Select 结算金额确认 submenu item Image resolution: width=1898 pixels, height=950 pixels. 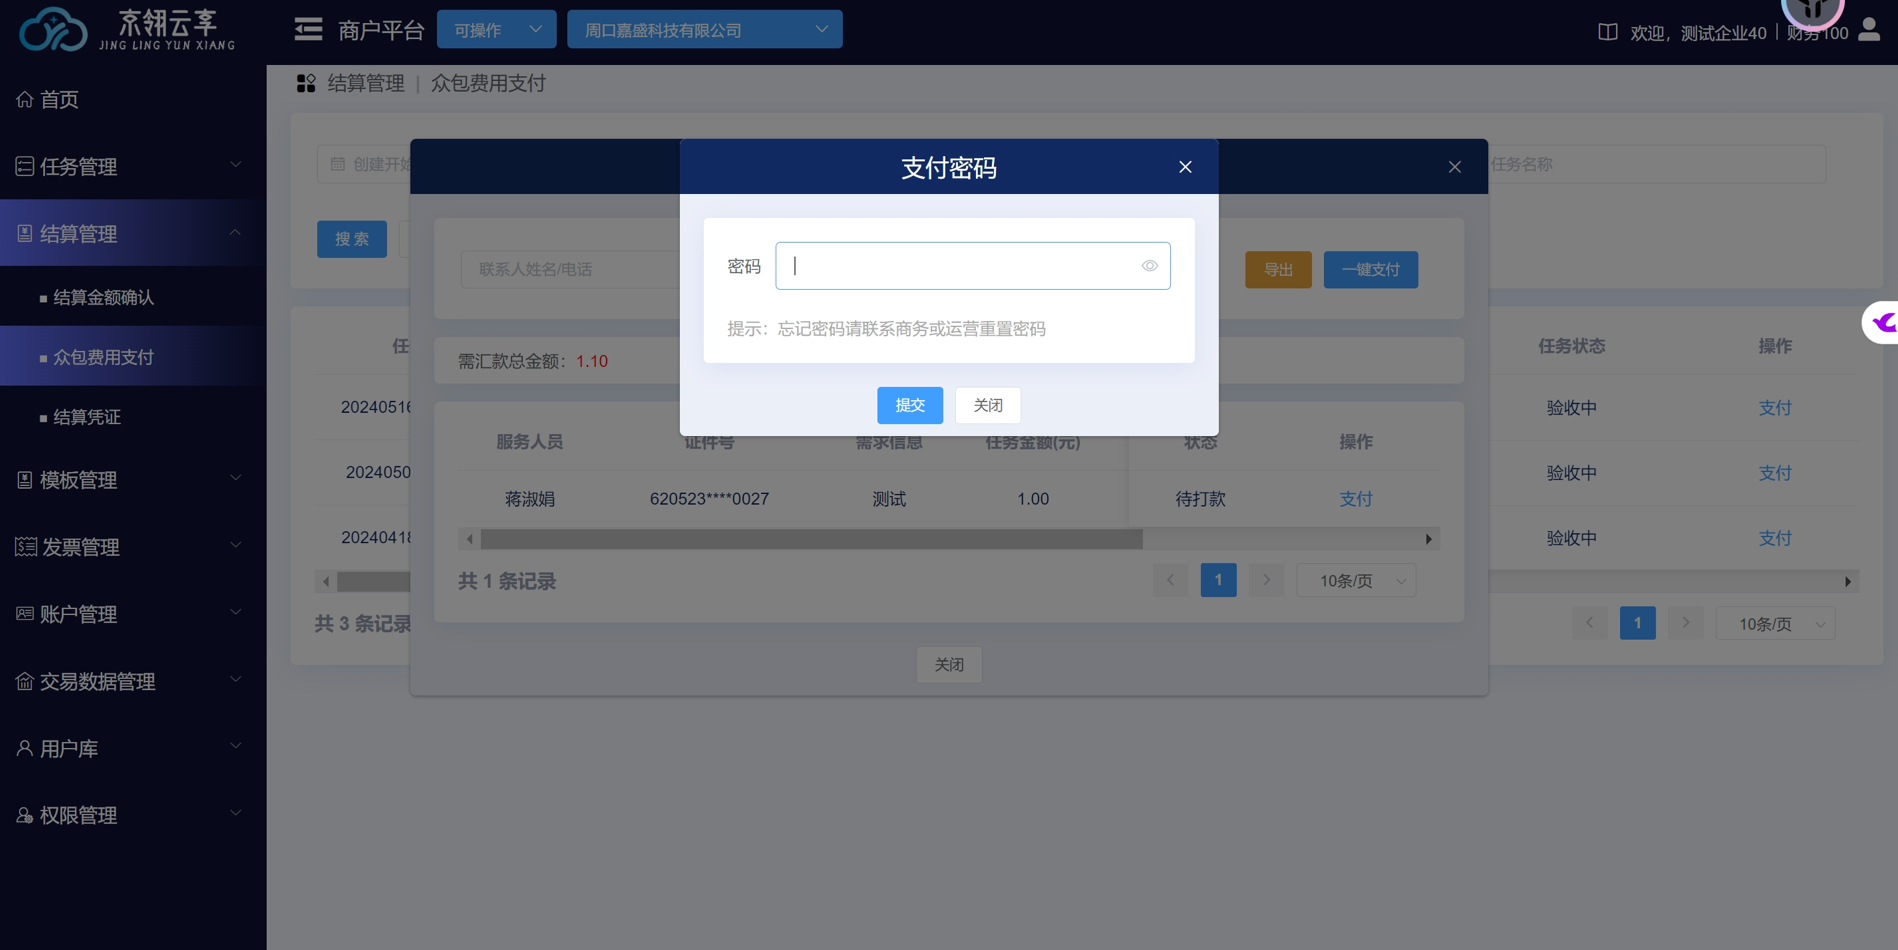pos(103,297)
